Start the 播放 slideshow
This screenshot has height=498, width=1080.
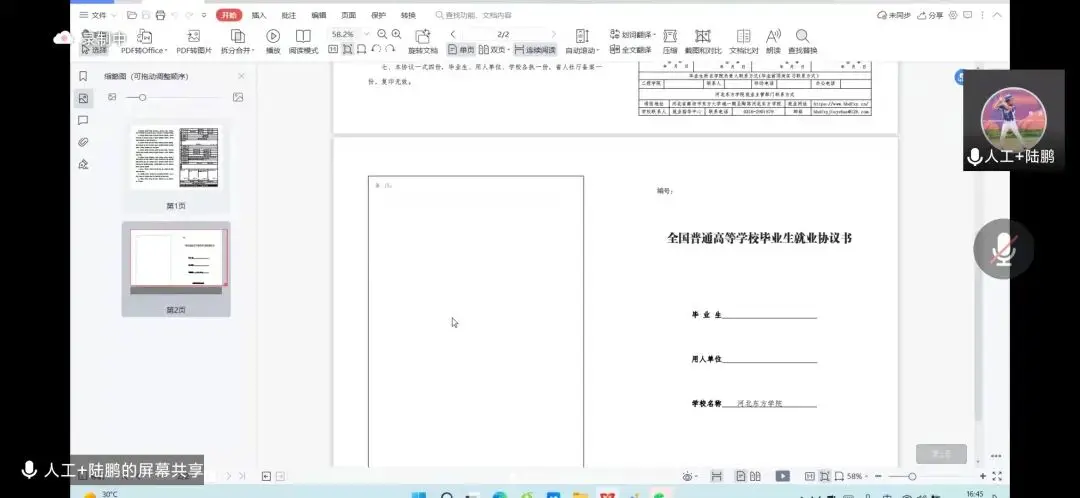tap(273, 41)
